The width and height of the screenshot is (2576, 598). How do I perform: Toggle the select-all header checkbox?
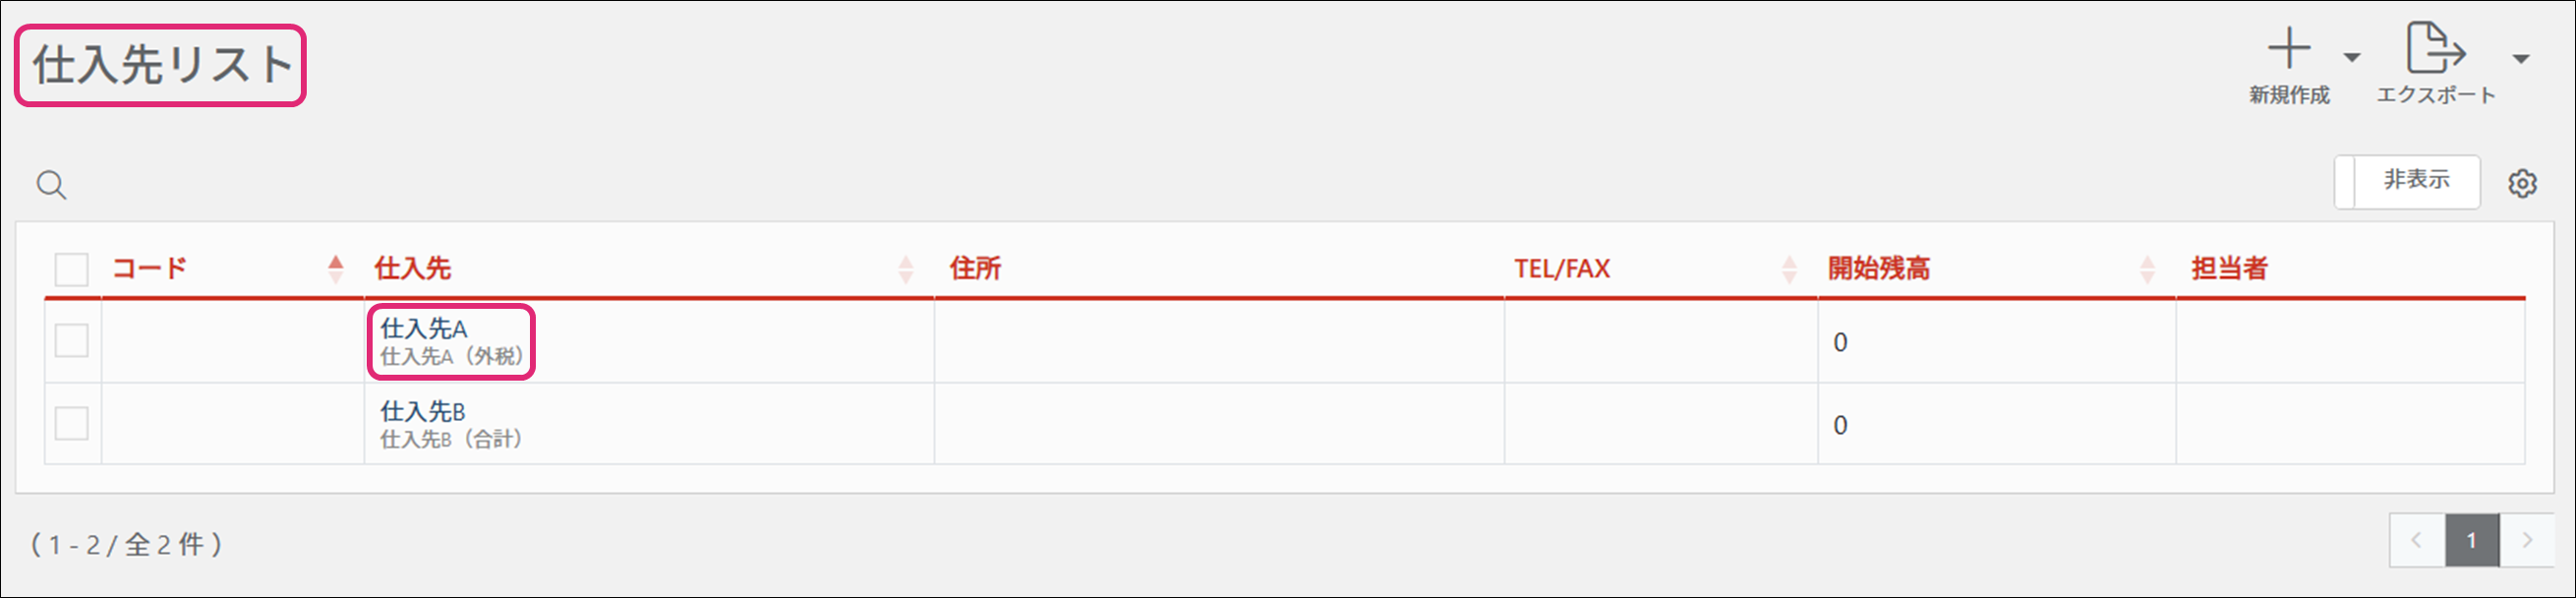point(72,269)
